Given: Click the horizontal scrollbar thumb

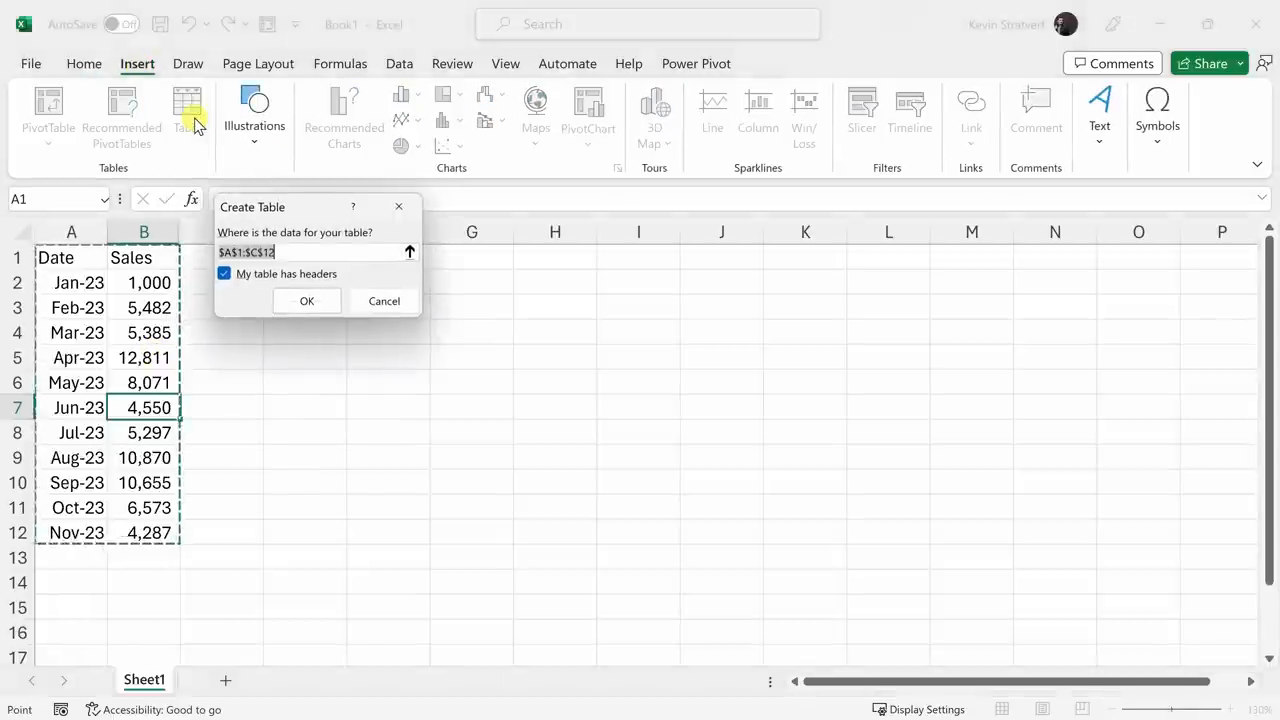Looking at the screenshot, I should [1006, 681].
